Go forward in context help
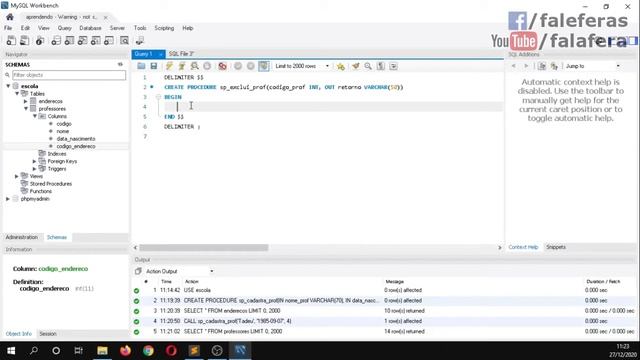 [x=526, y=66]
